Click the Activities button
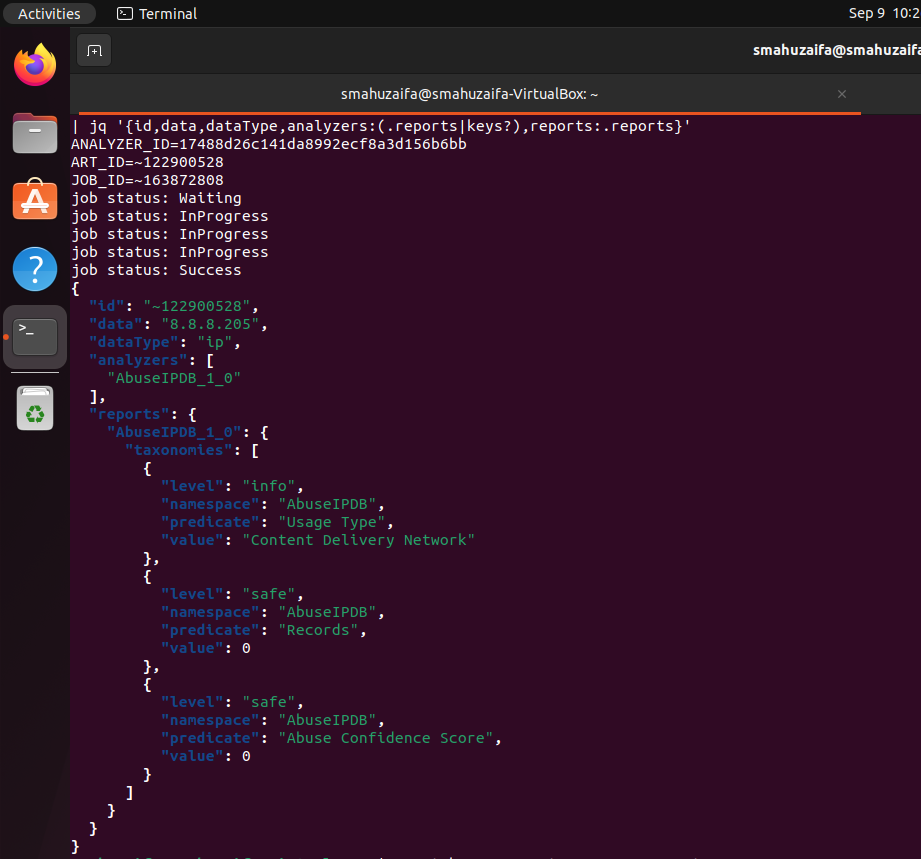This screenshot has height=859, width=921. (49, 14)
